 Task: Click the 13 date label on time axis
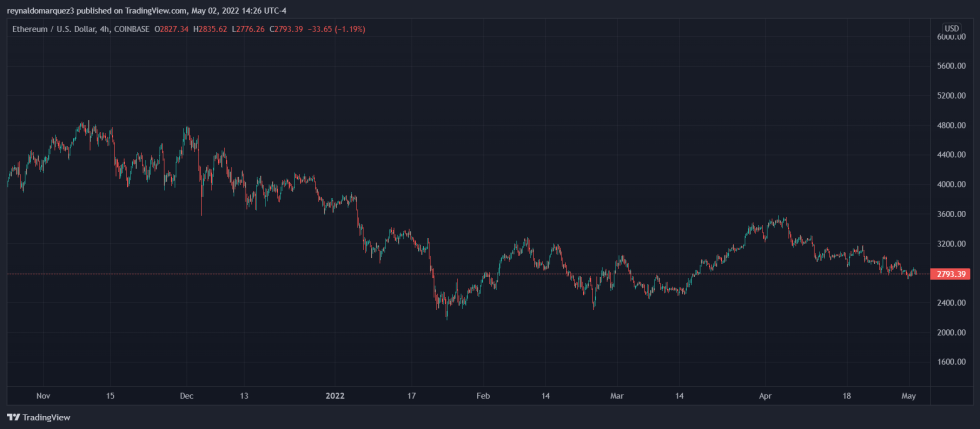pyautogui.click(x=244, y=396)
